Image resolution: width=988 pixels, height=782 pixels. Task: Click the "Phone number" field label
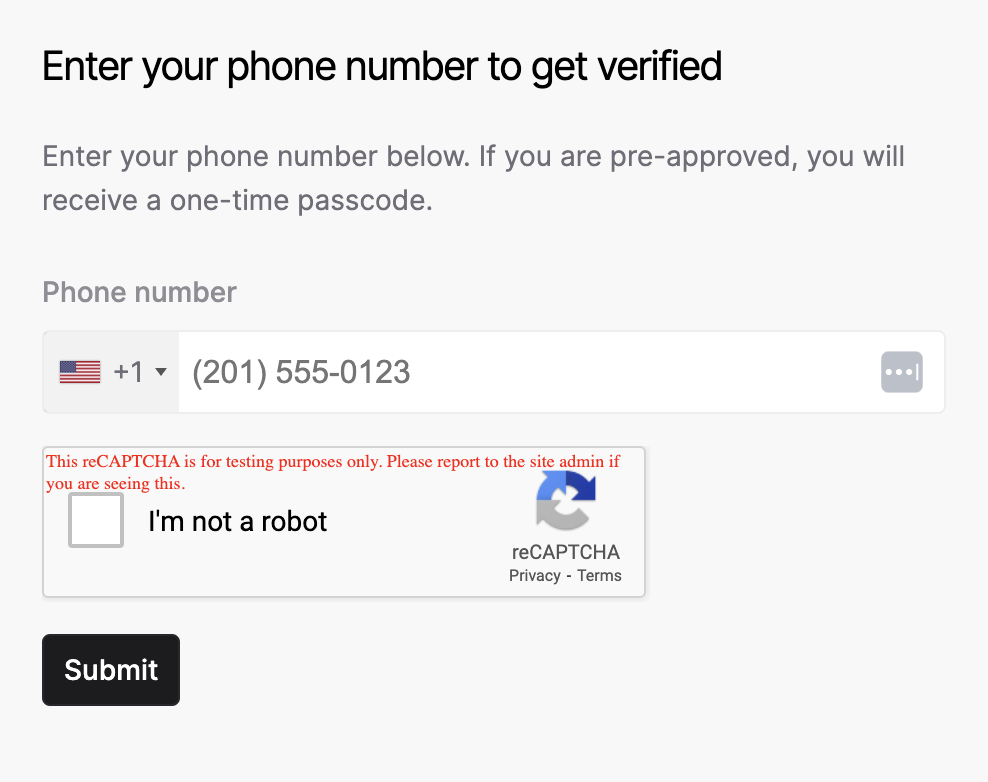tap(139, 292)
